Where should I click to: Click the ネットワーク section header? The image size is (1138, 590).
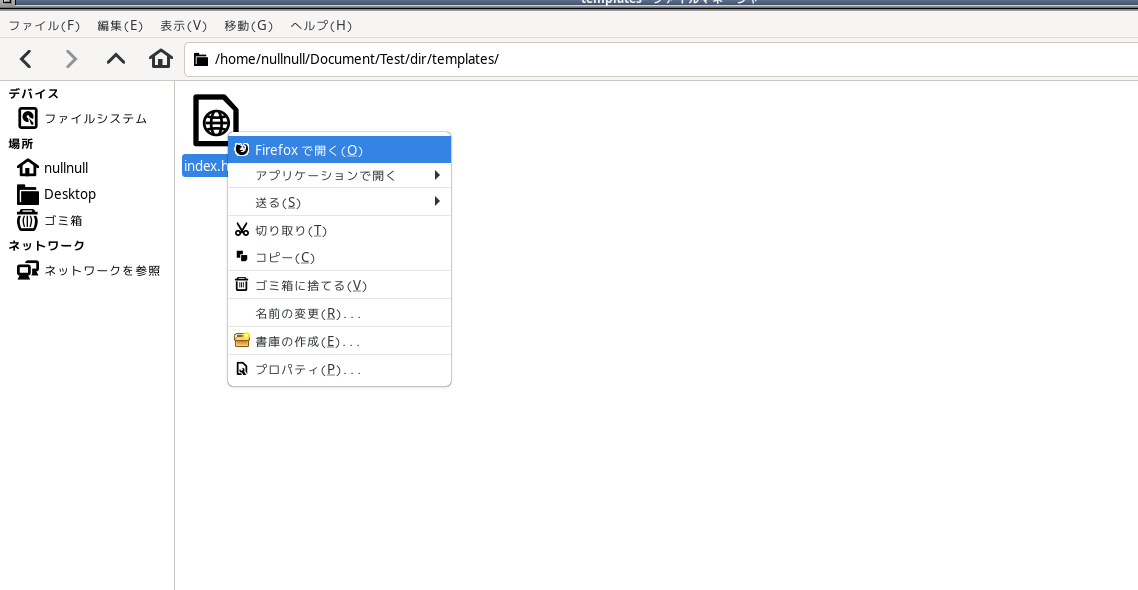(x=46, y=245)
